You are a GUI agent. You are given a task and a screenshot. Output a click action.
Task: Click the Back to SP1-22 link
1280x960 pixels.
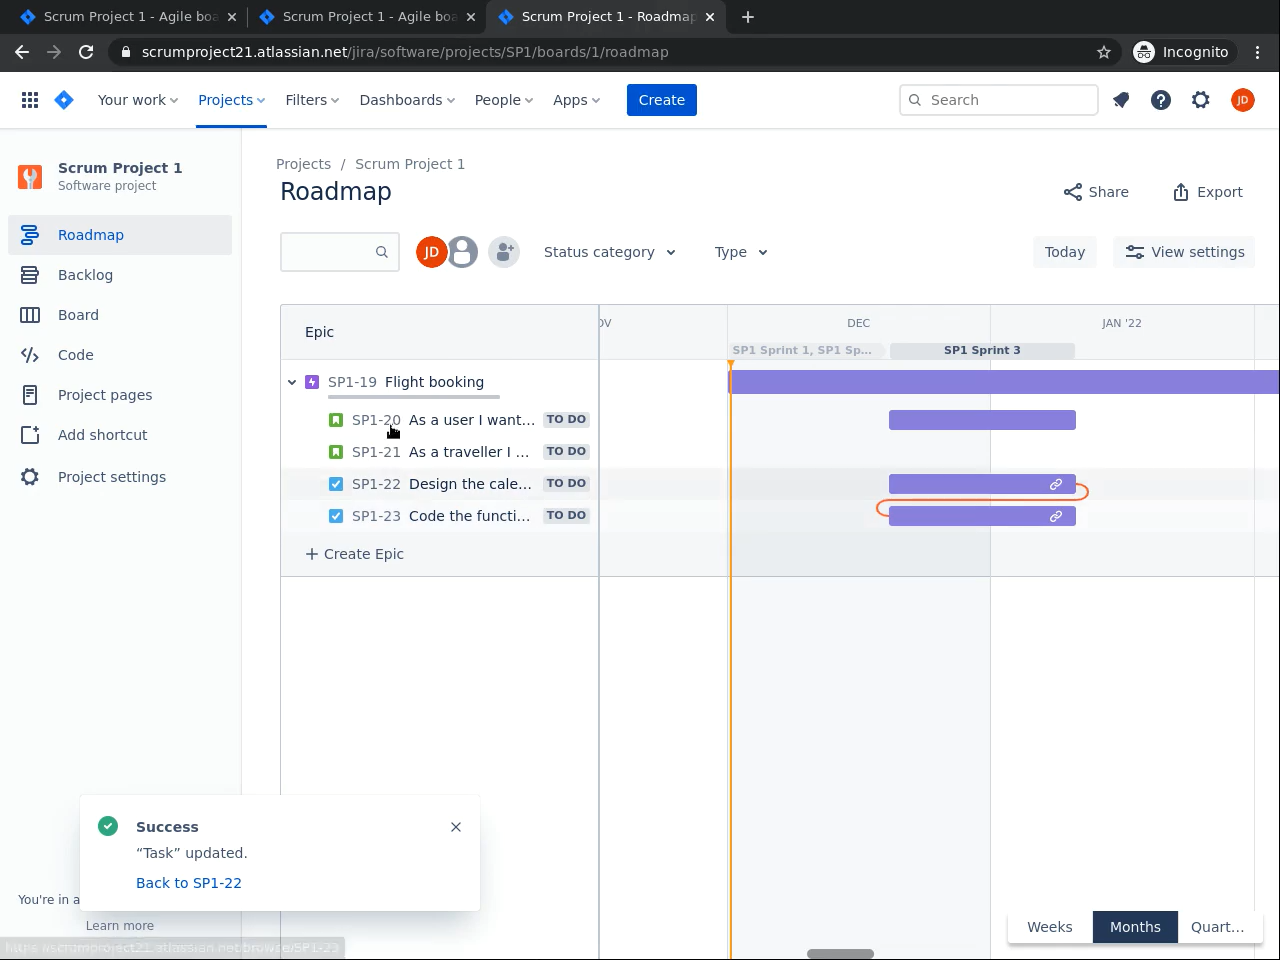point(189,883)
